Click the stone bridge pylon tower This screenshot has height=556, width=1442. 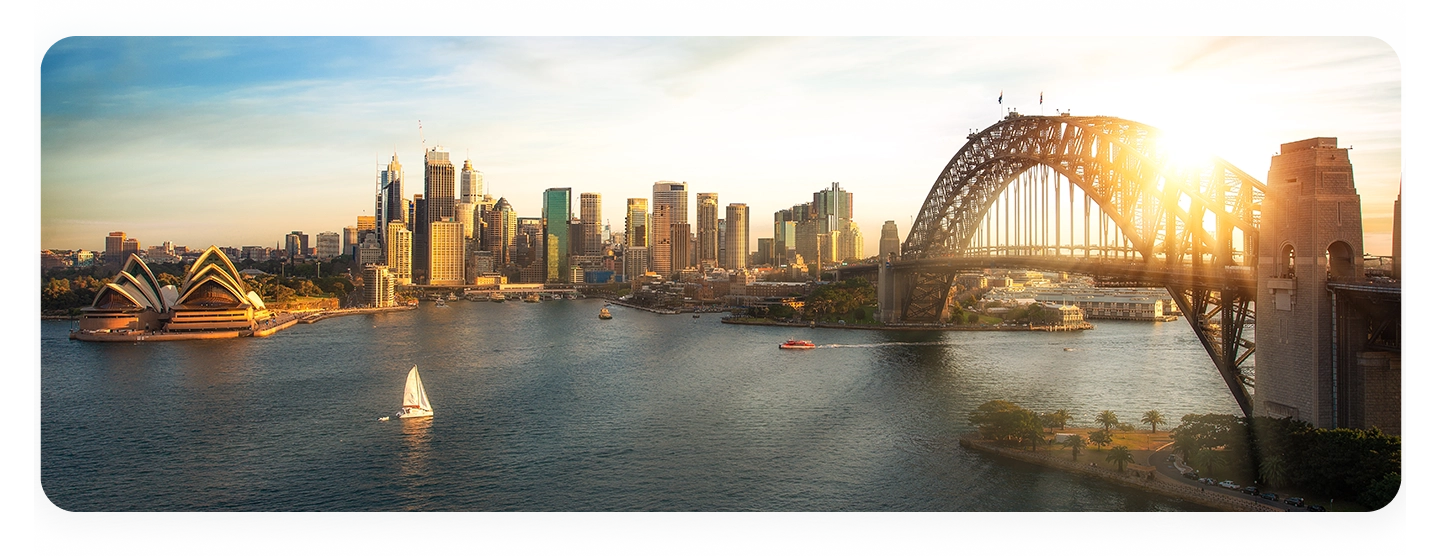(x=1308, y=280)
